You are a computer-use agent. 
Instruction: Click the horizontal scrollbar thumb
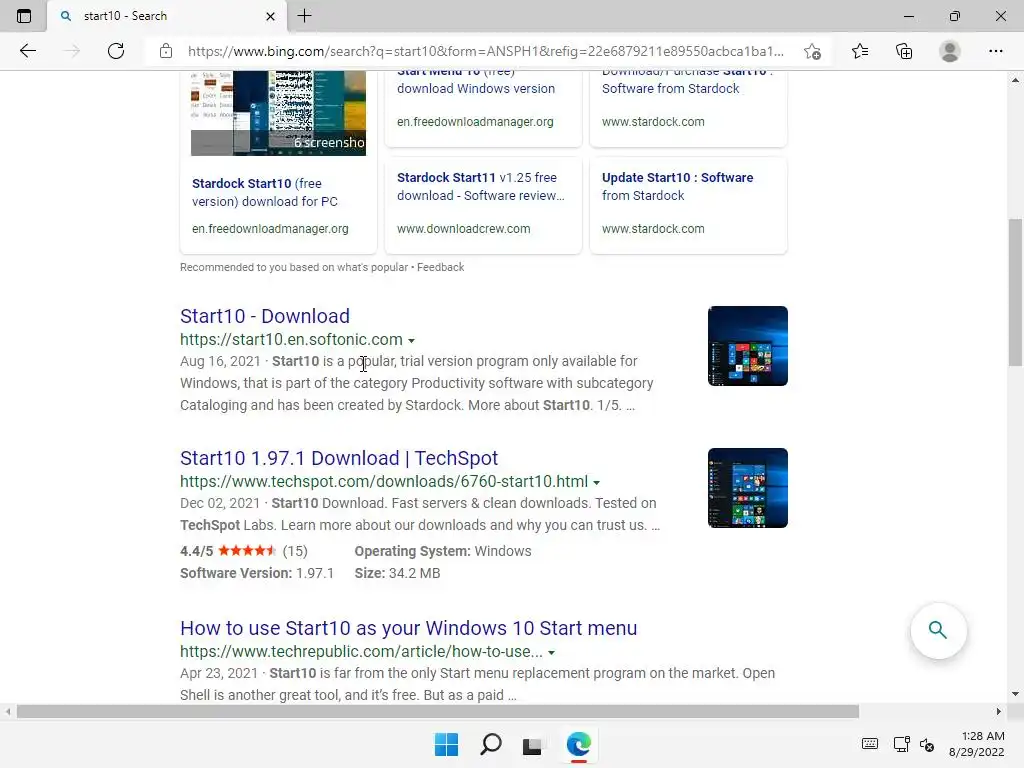point(438,711)
